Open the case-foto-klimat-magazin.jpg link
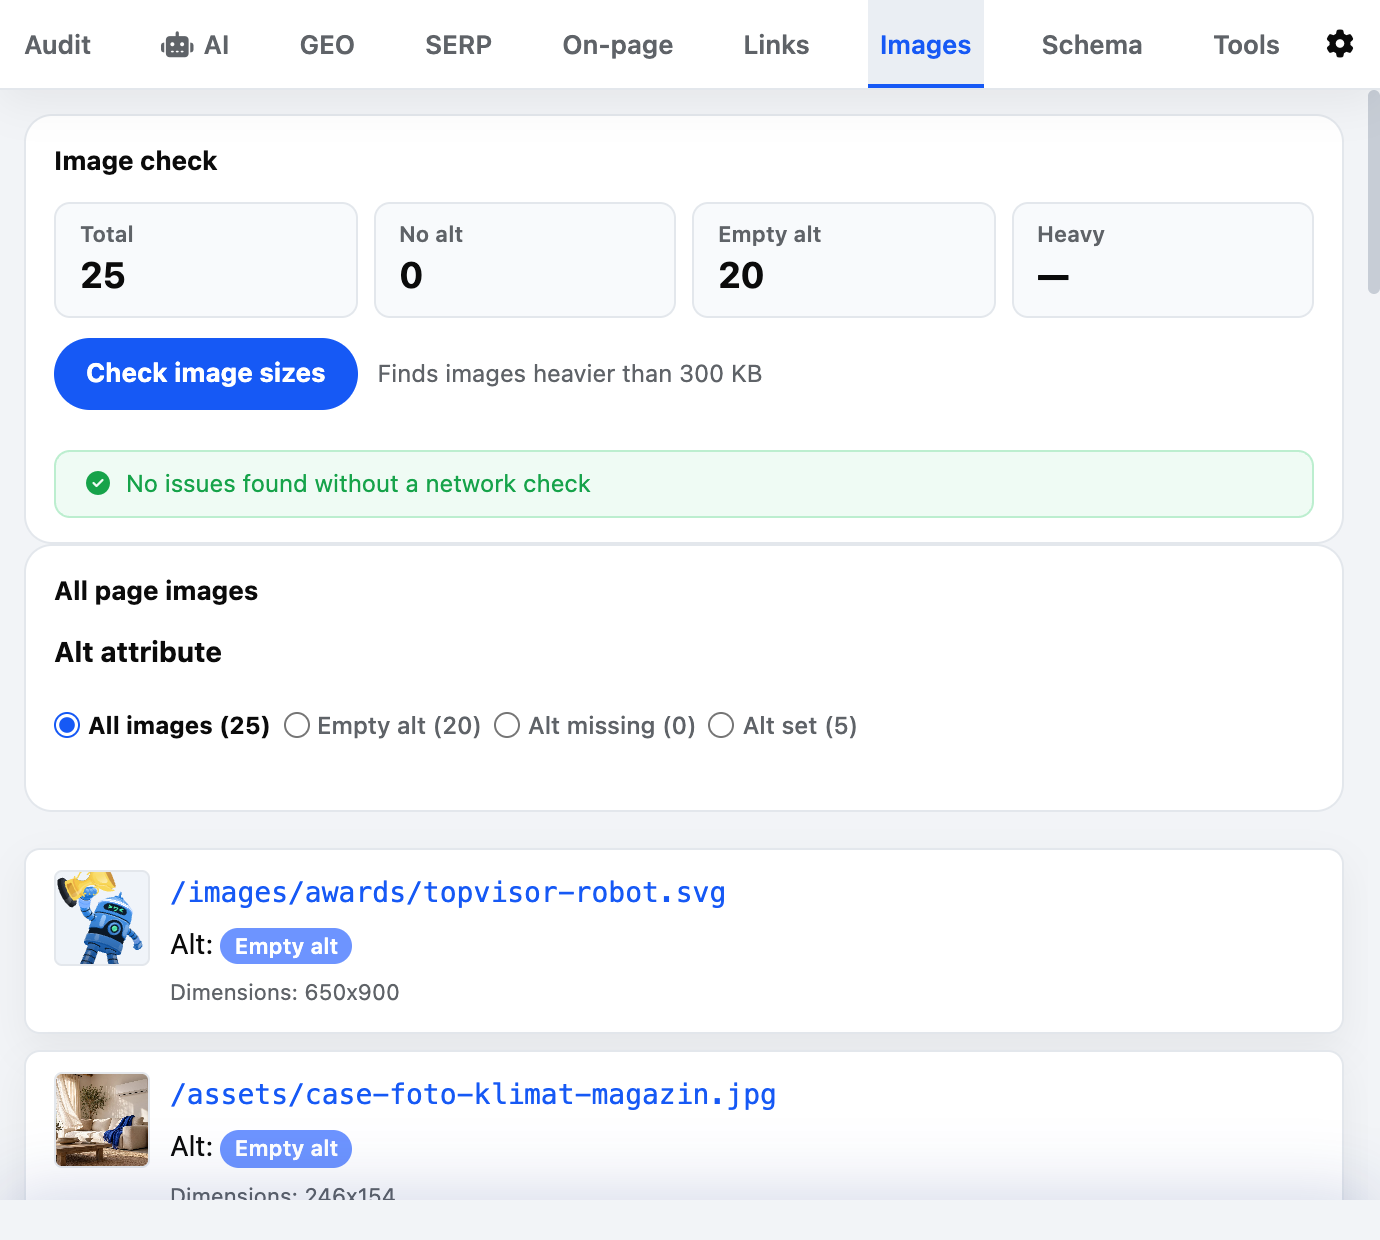The width and height of the screenshot is (1380, 1240). point(473,1094)
